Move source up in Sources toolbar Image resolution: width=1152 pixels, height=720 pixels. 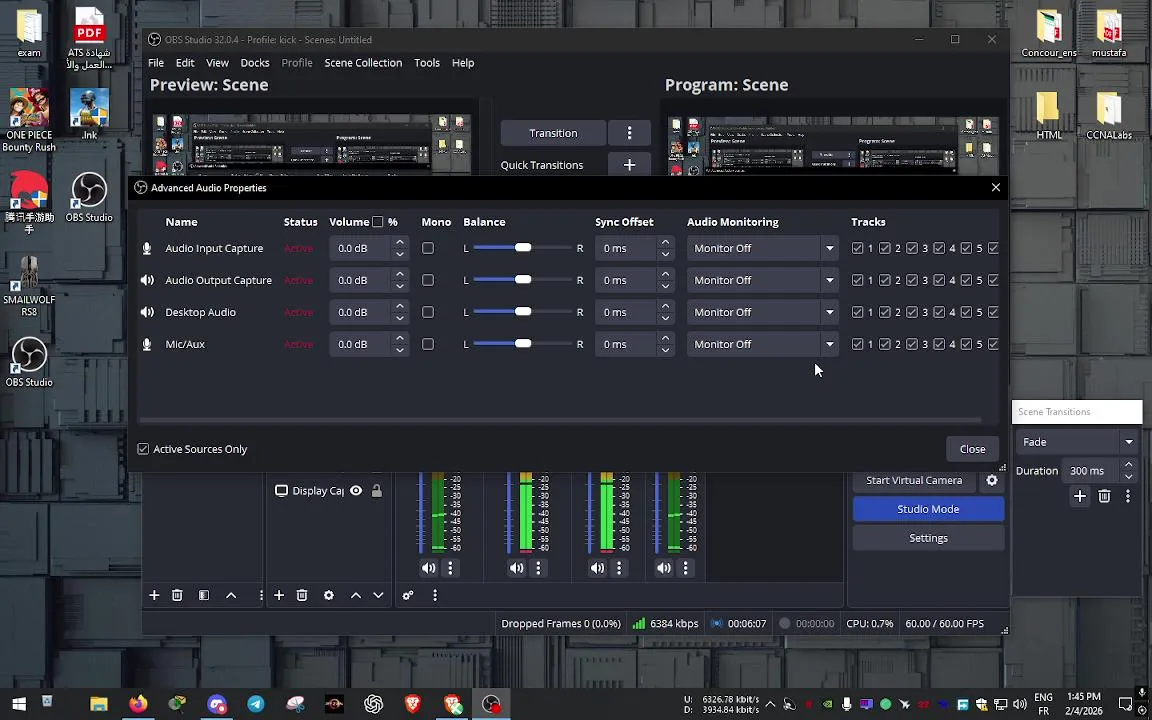[x=356, y=595]
